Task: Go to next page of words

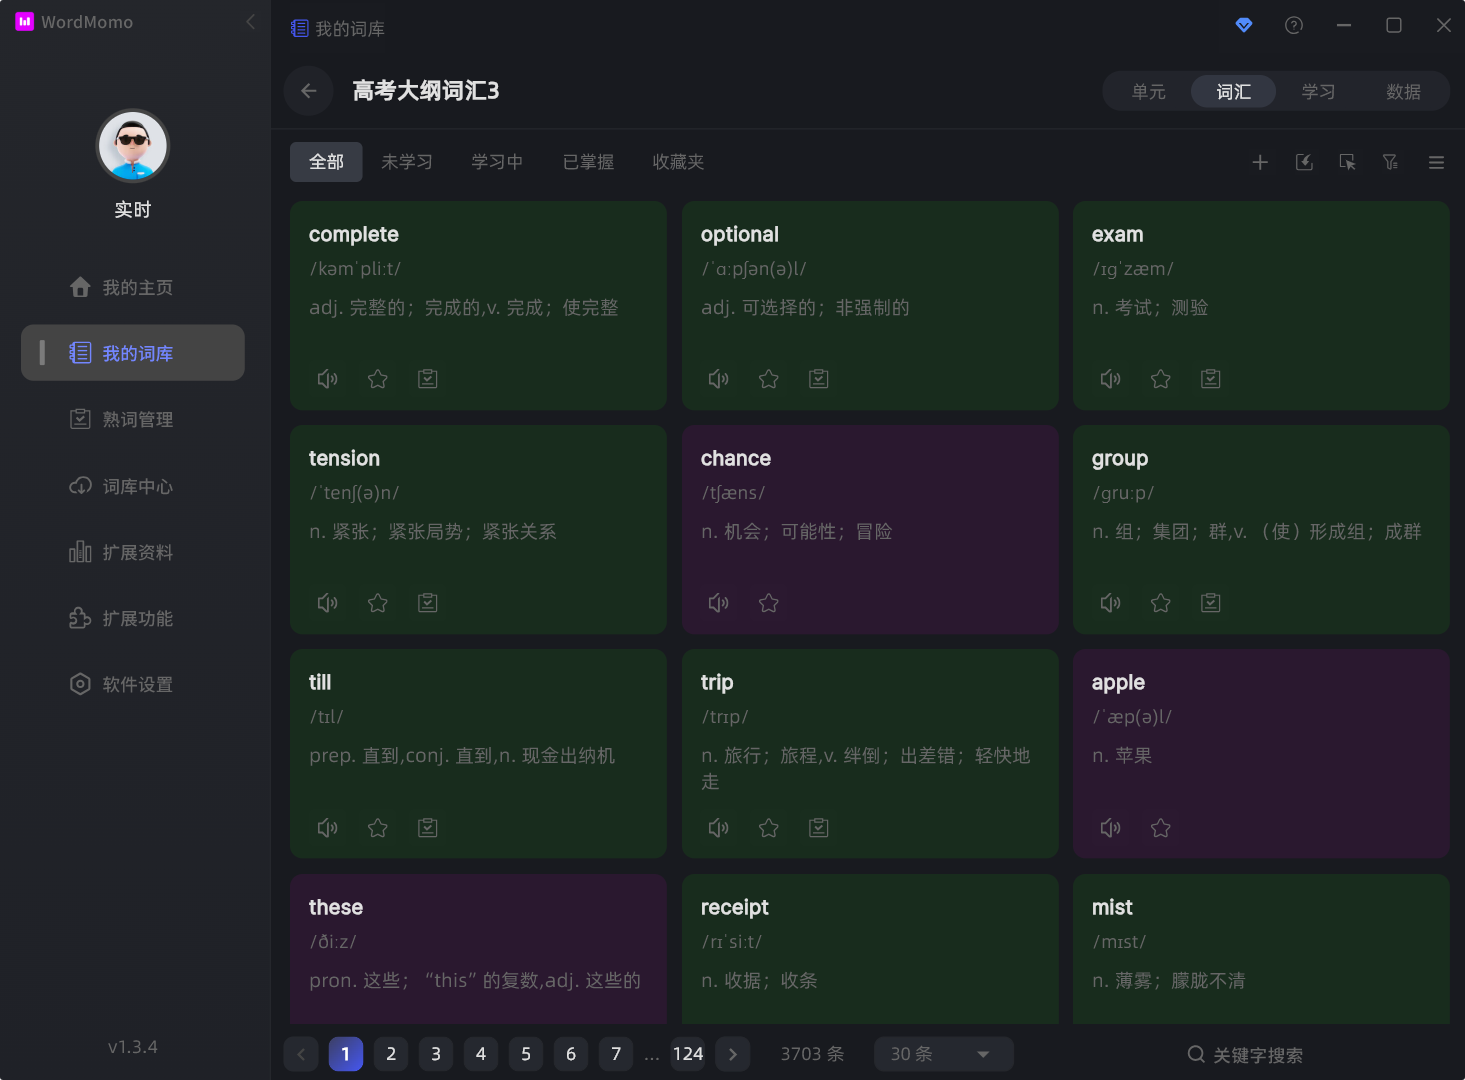Action: pyautogui.click(x=733, y=1054)
